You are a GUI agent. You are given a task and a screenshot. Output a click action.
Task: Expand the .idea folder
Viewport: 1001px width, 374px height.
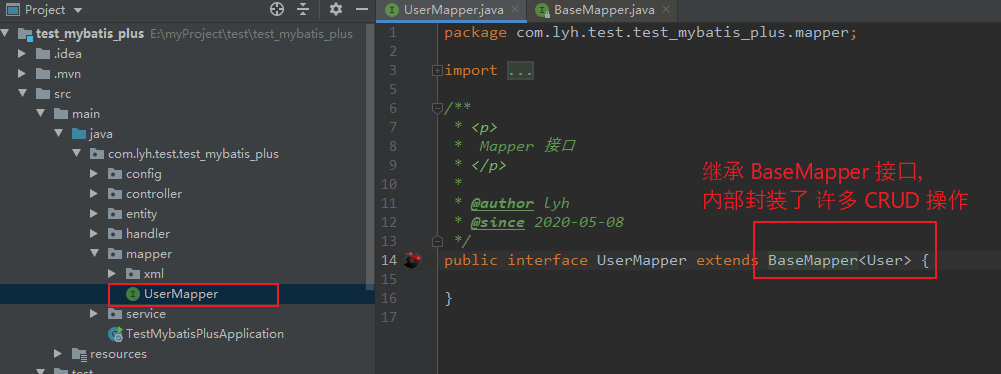click(x=22, y=54)
